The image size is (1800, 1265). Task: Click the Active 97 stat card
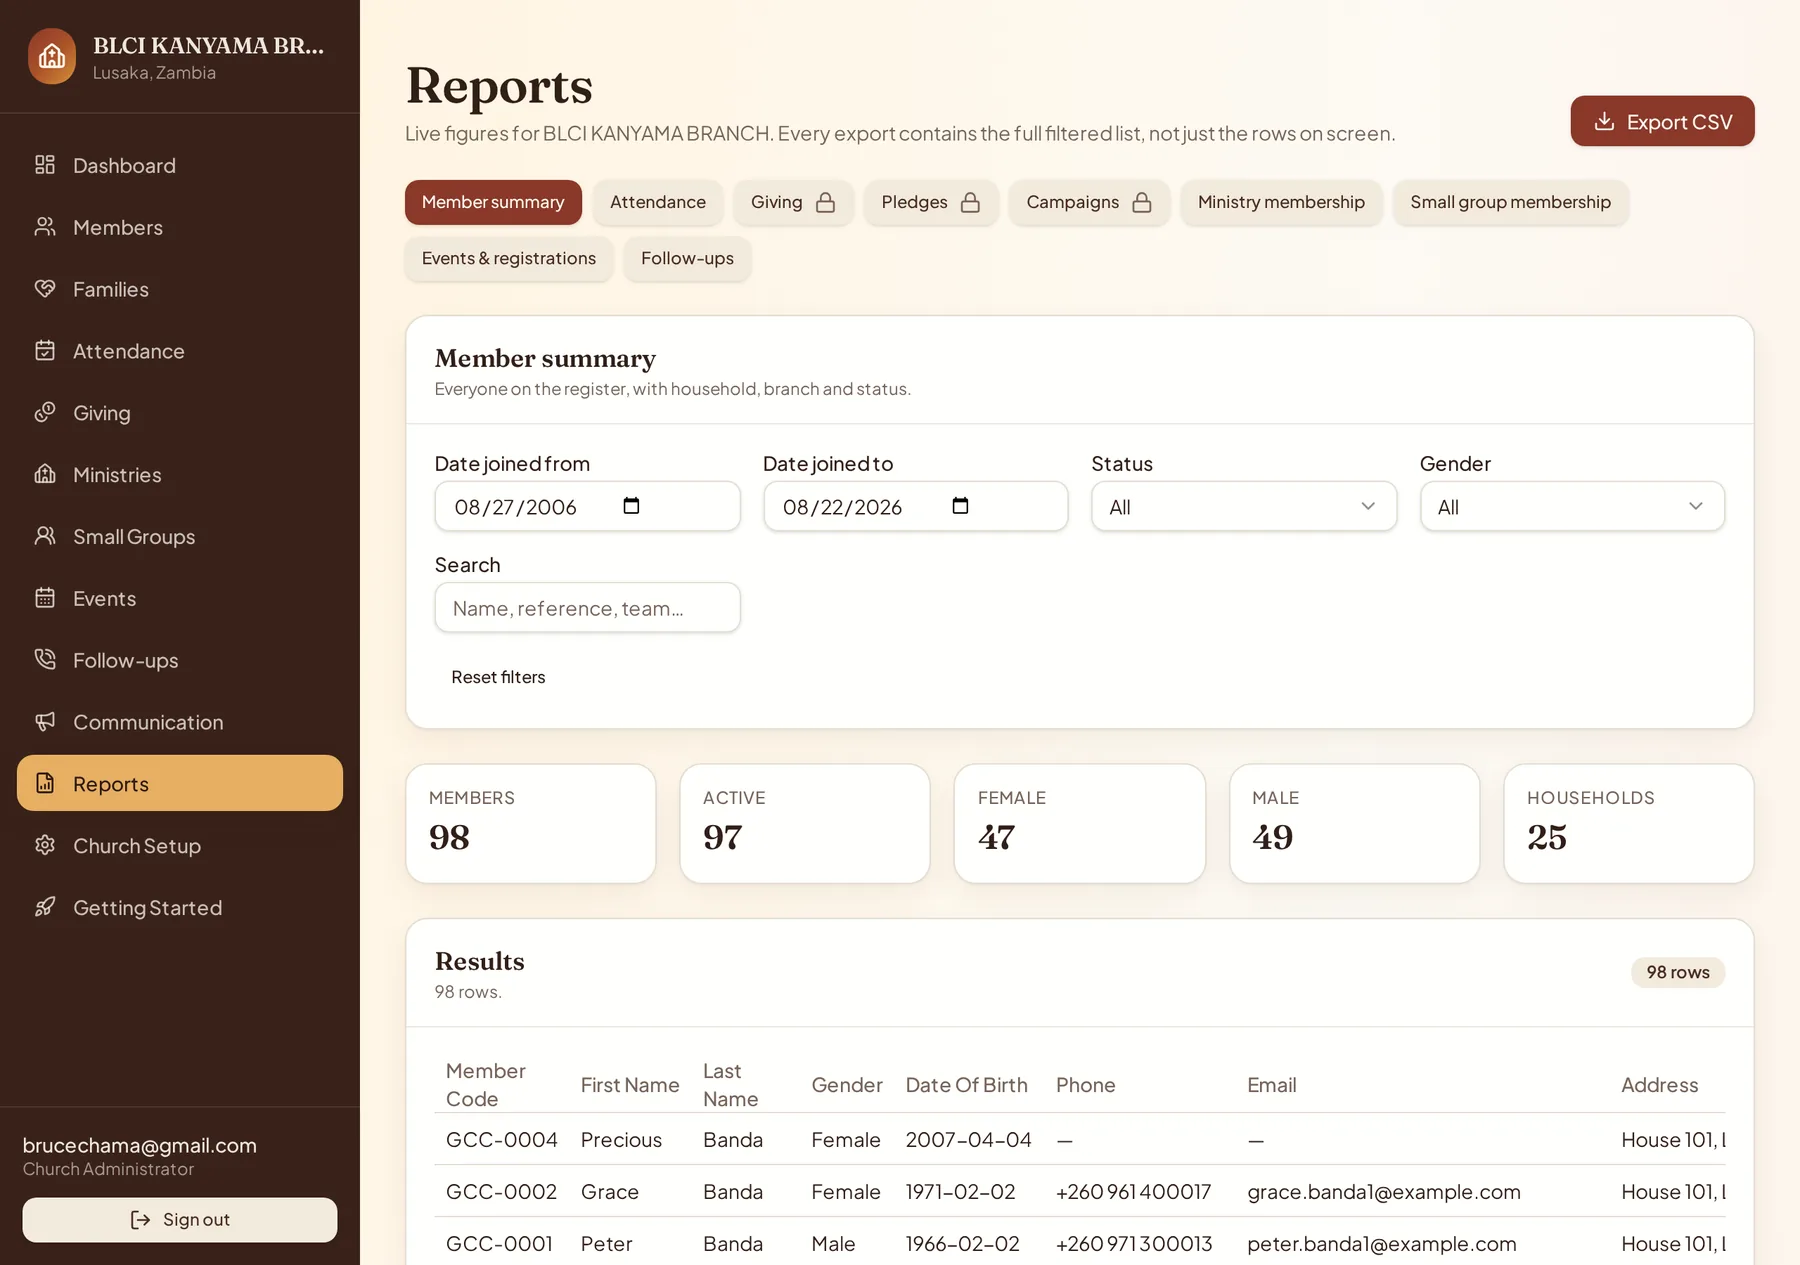[x=805, y=824]
